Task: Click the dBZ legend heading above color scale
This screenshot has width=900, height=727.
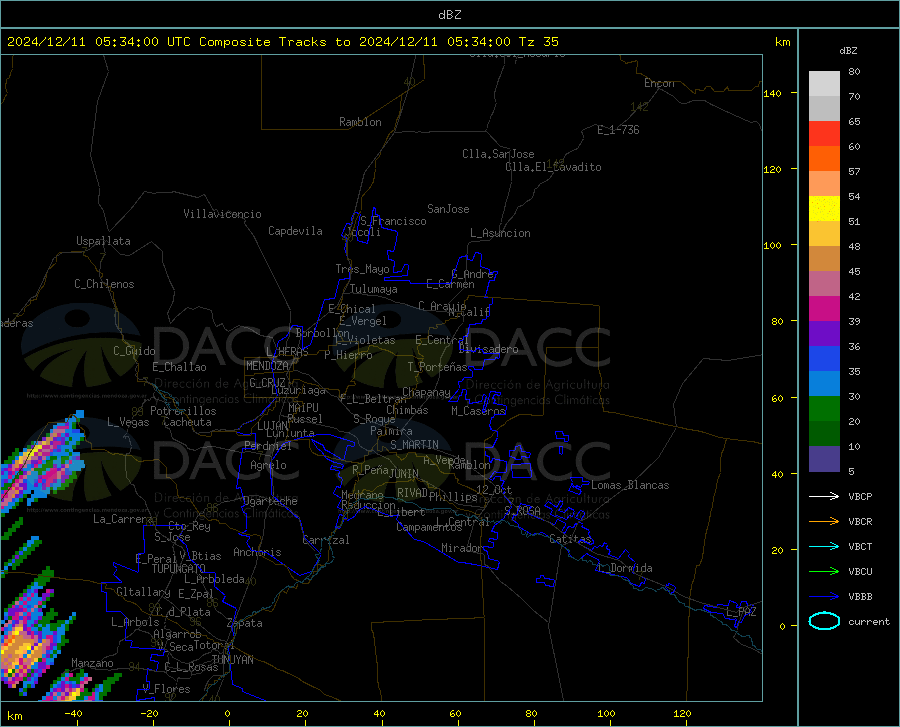Action: point(848,50)
